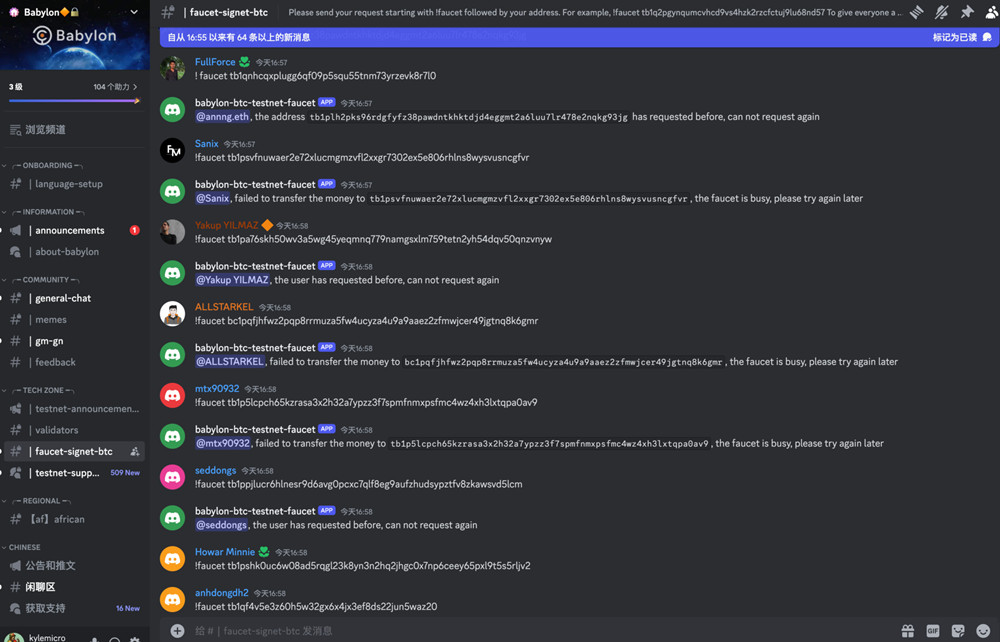1000x642 pixels.
Task: Toggle the muted notification bell icon
Action: (x=941, y=13)
